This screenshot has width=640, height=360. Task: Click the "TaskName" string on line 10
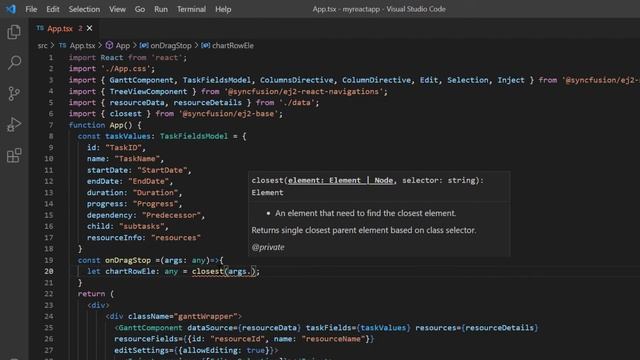pyautogui.click(x=137, y=158)
